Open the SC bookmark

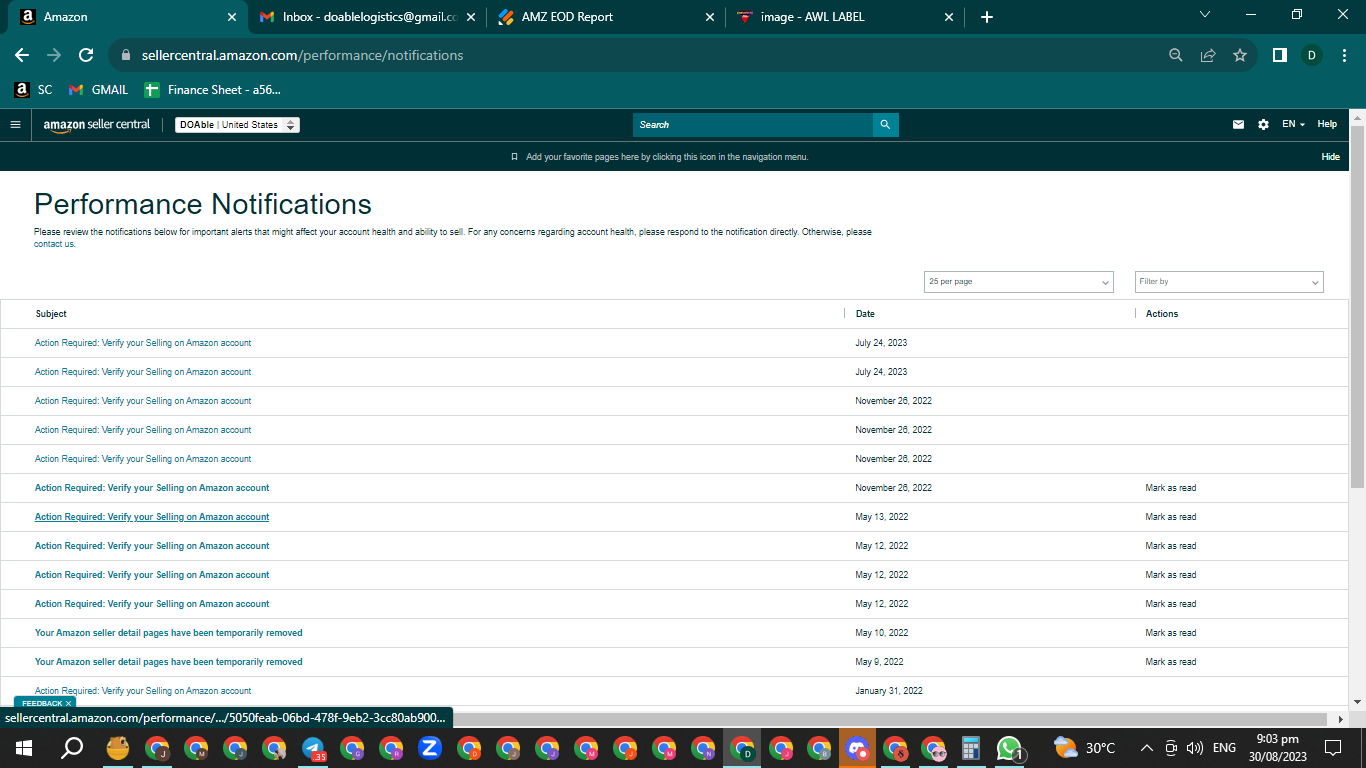click(34, 90)
